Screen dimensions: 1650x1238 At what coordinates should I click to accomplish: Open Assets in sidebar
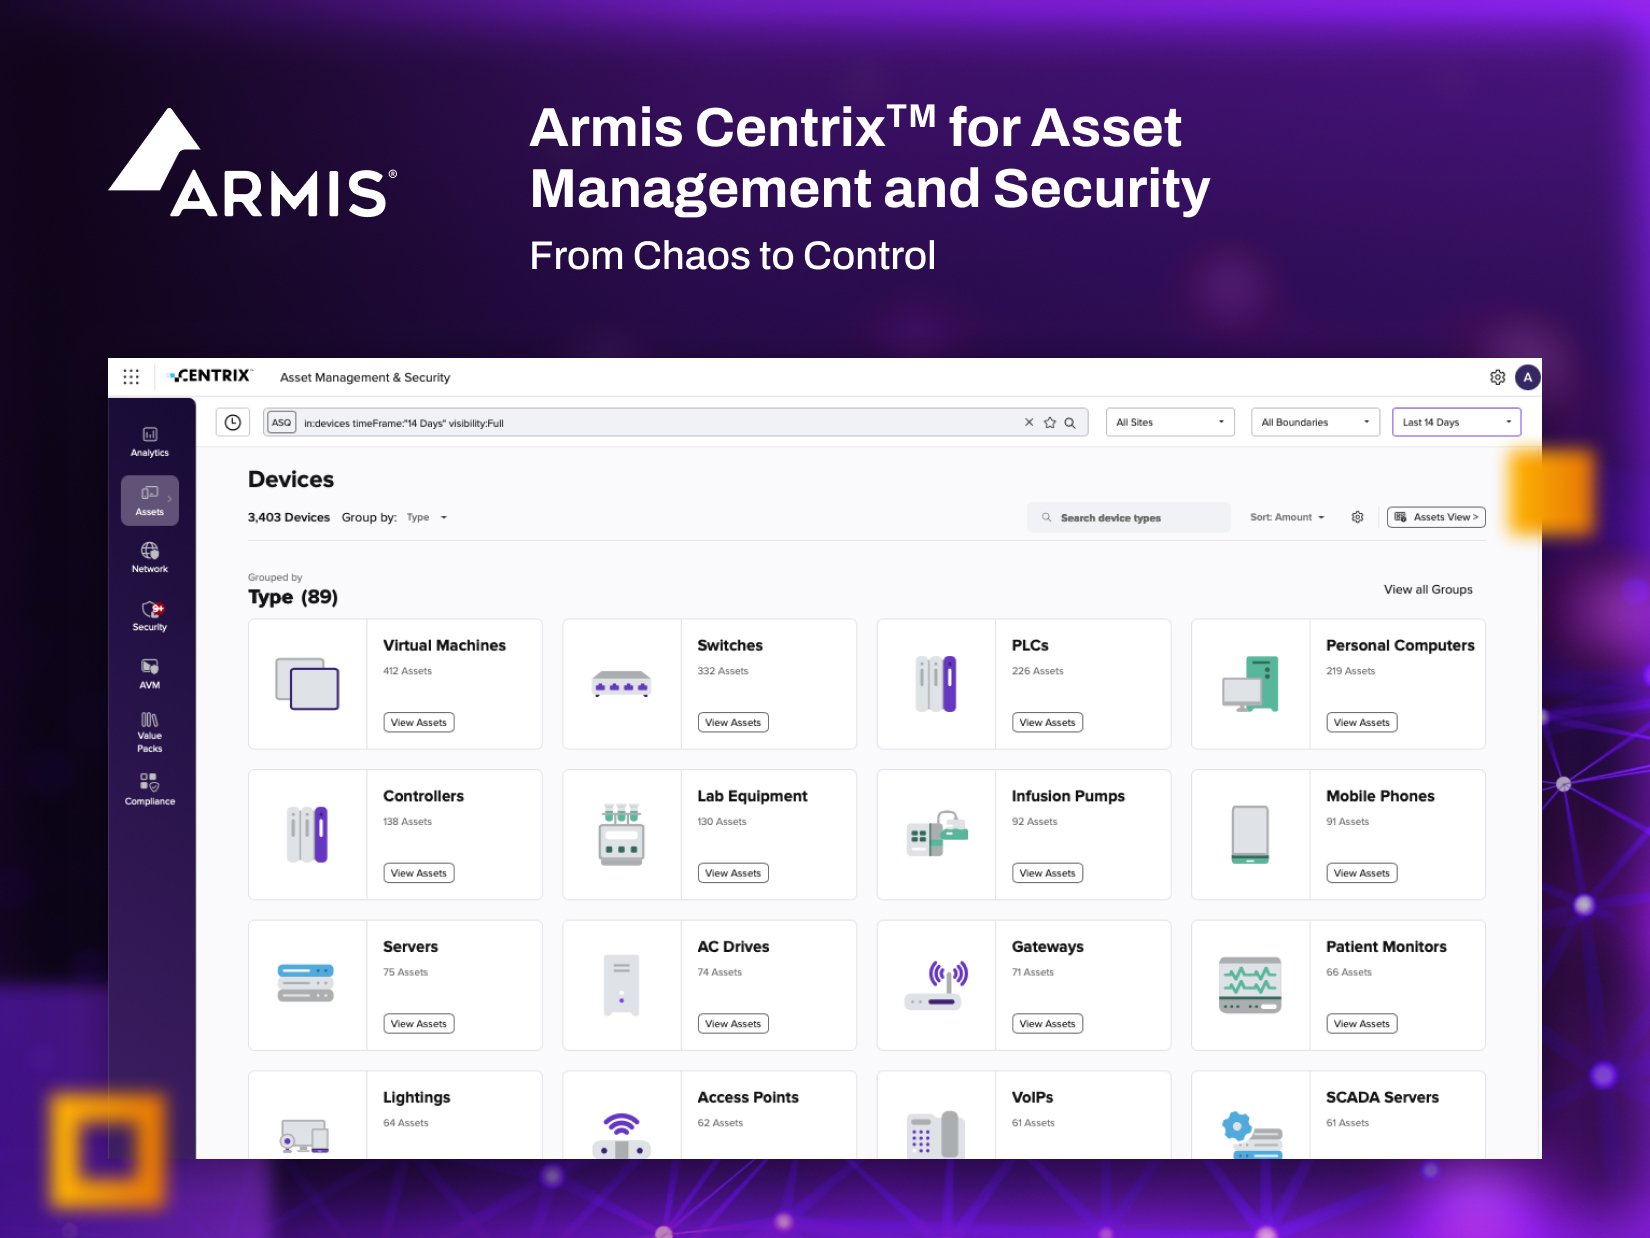pos(150,500)
